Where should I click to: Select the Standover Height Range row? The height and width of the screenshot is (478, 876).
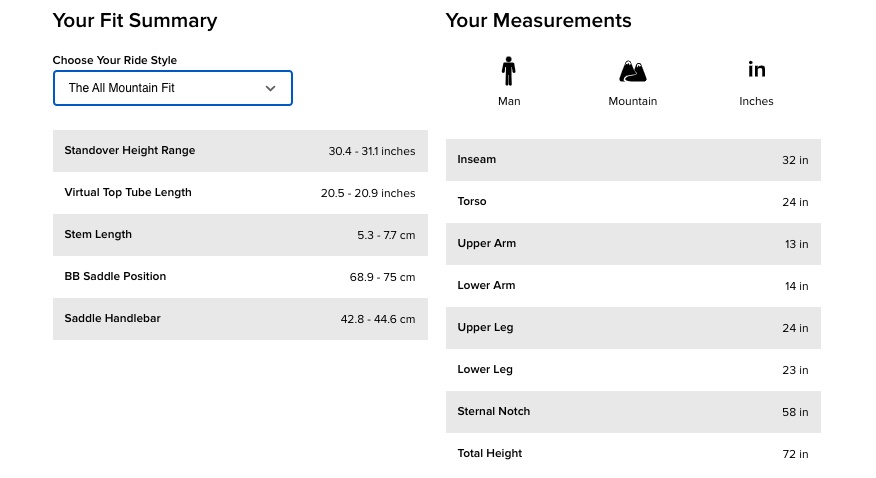[x=240, y=151]
